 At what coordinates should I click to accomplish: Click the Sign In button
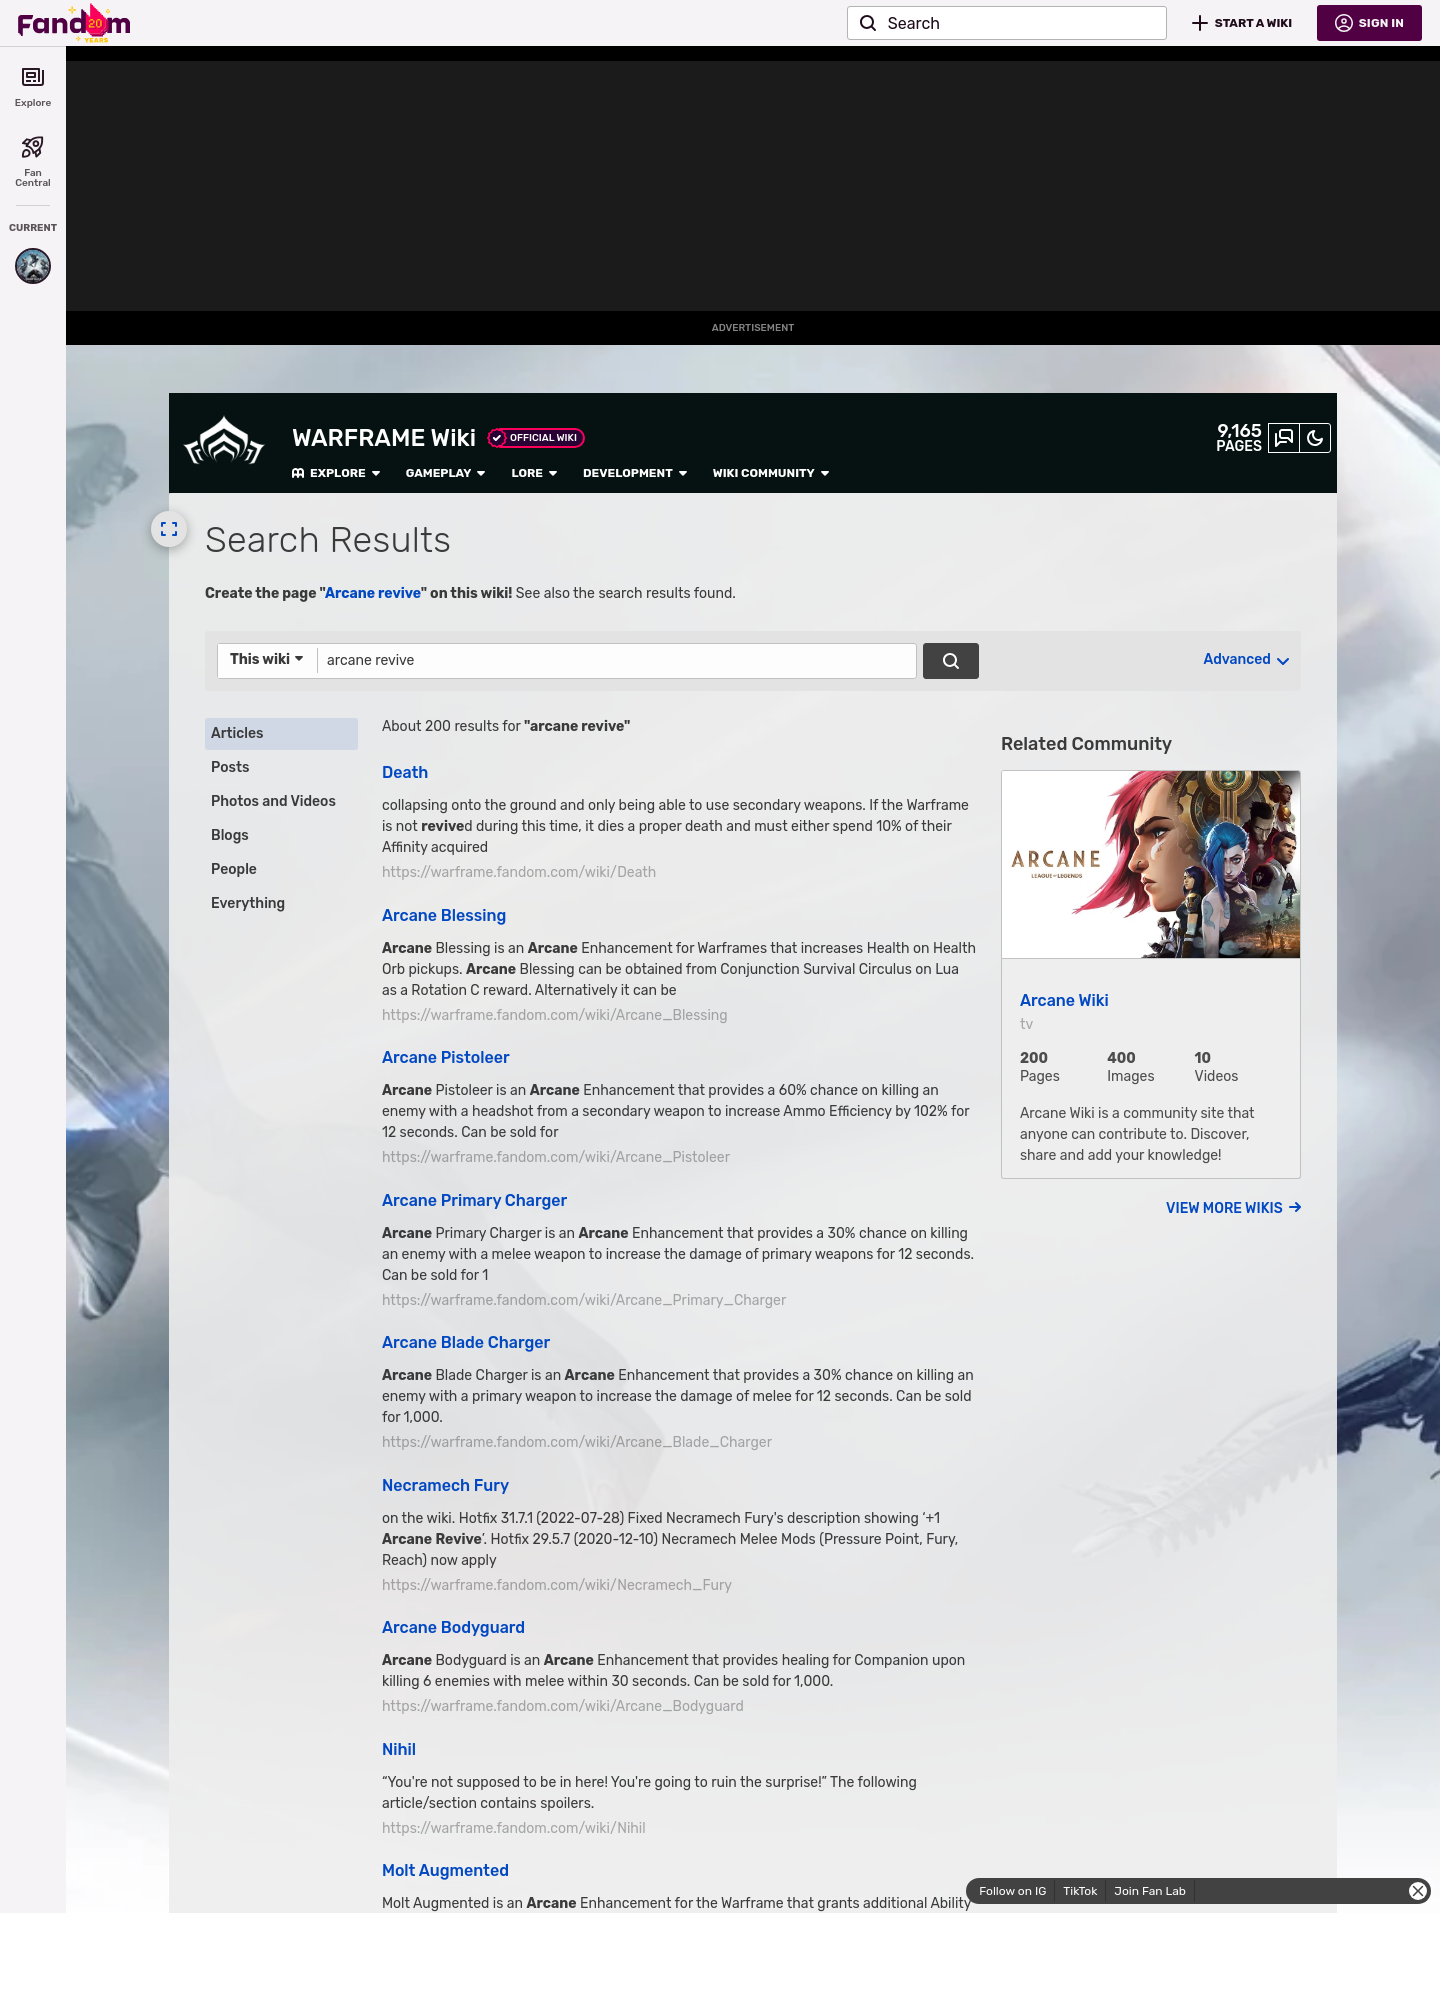(x=1369, y=23)
